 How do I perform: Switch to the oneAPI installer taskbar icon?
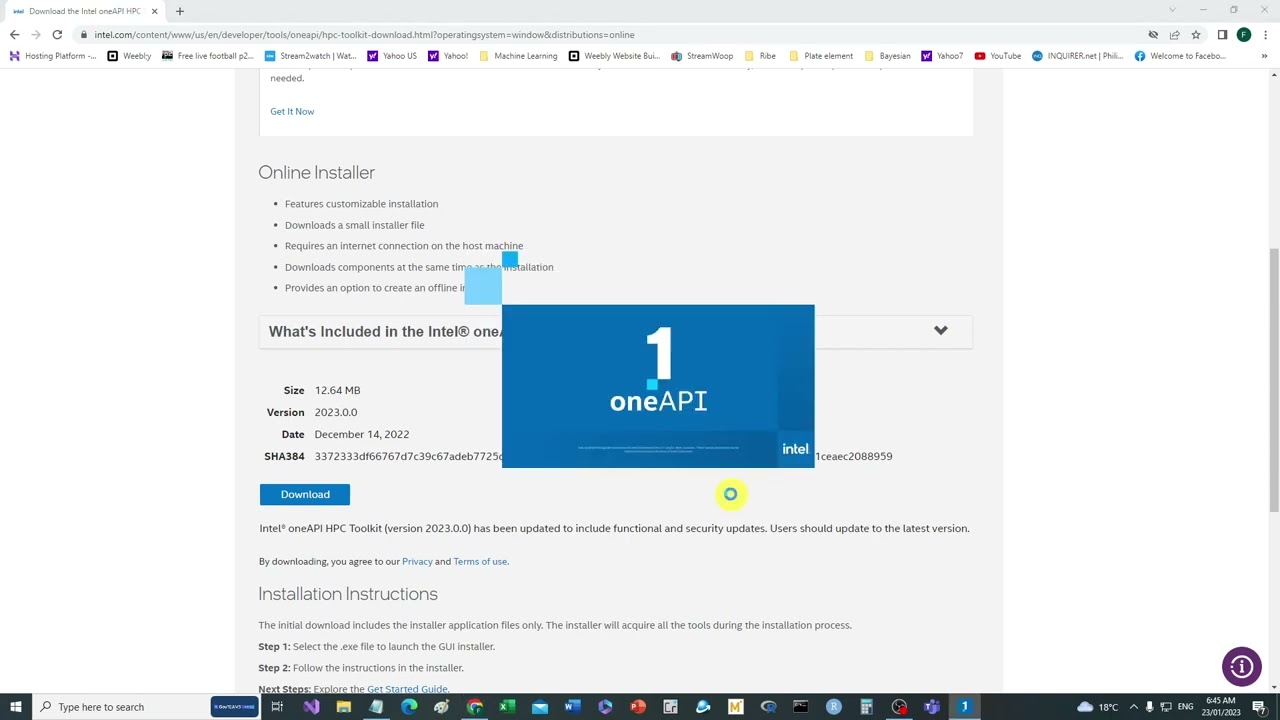(965, 707)
